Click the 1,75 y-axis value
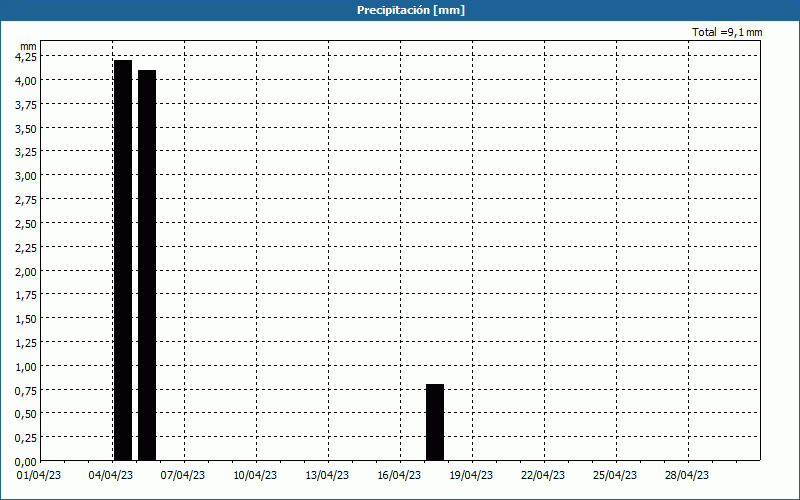 point(26,295)
